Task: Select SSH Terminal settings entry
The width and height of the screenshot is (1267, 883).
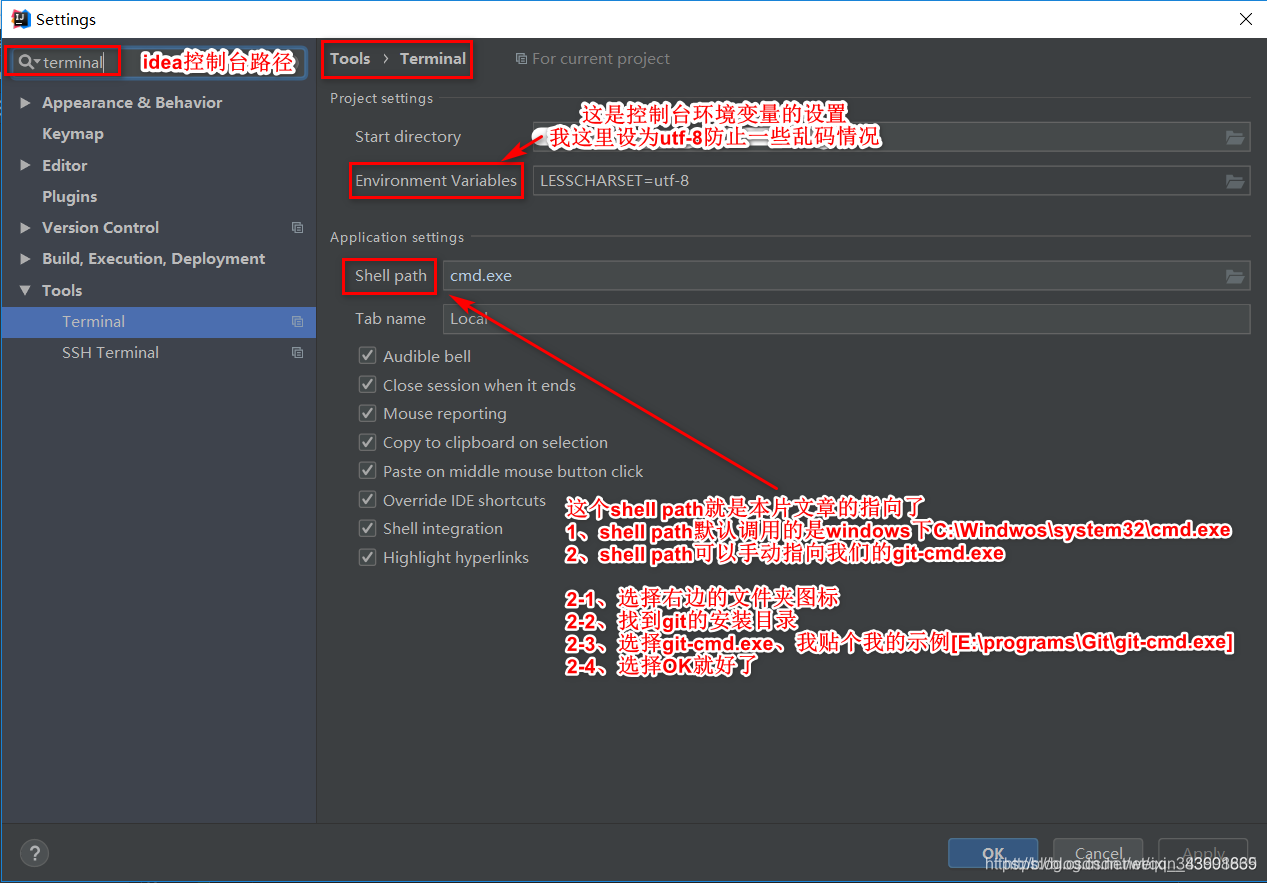Action: click(x=158, y=353)
